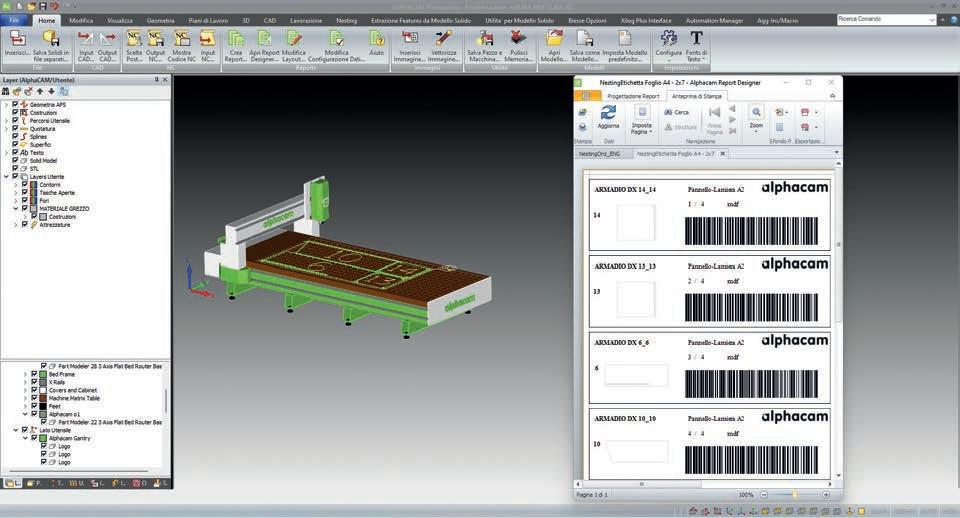Click the ARMADIO DX 14_14 label preview
This screenshot has width=960, height=518.
coord(709,214)
